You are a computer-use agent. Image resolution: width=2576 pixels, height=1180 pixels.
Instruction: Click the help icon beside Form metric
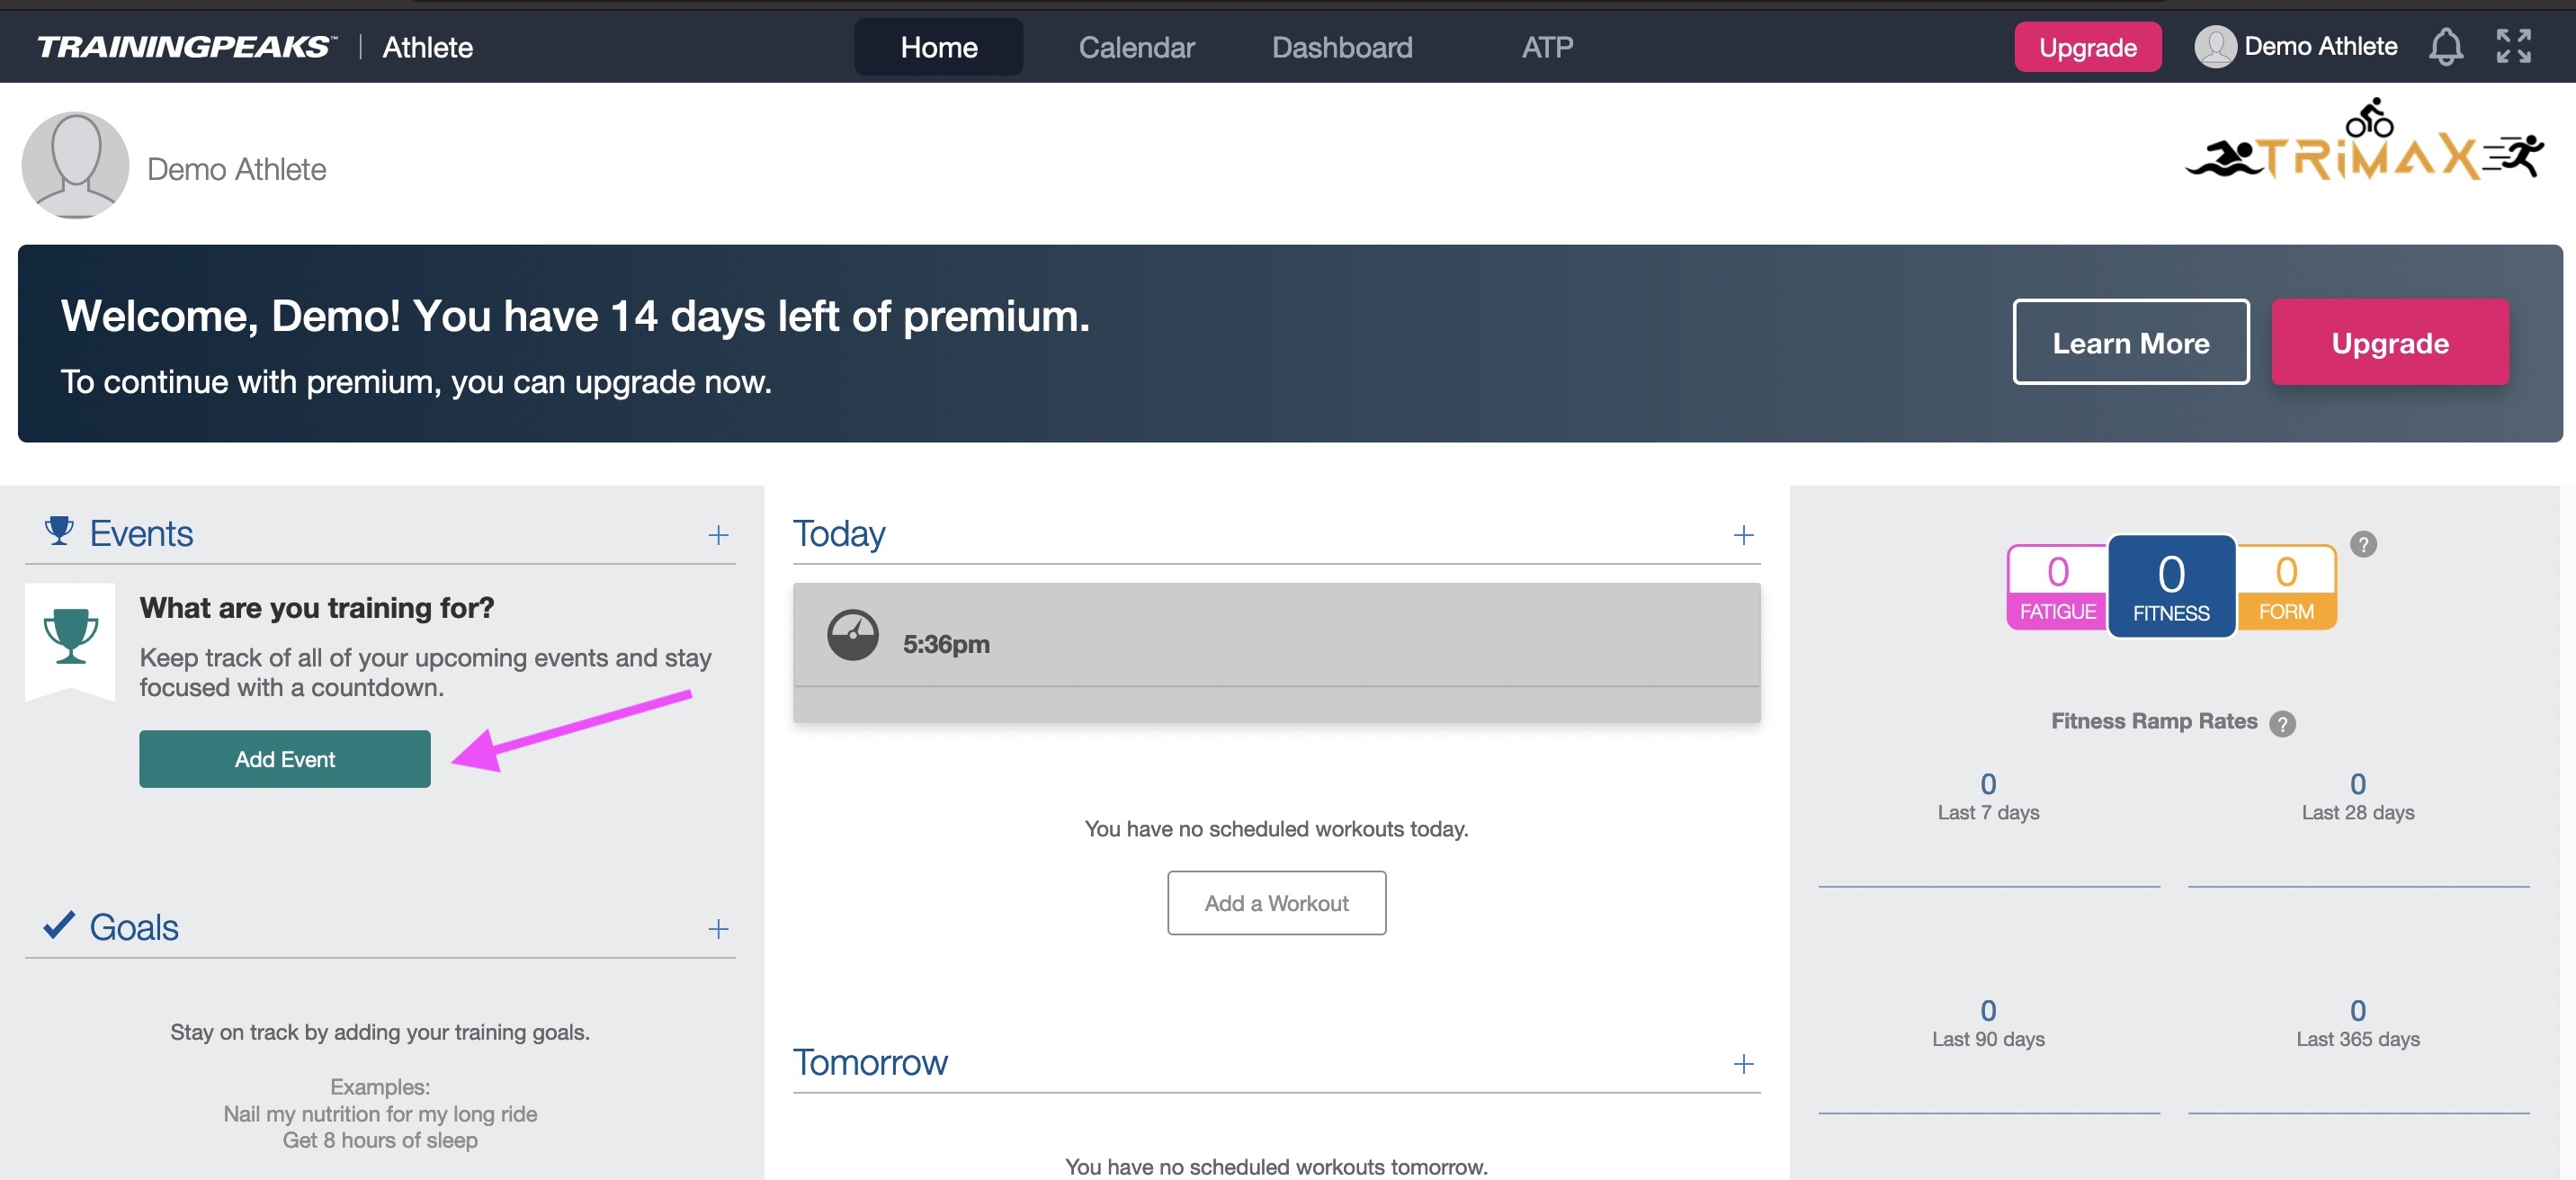click(2362, 544)
